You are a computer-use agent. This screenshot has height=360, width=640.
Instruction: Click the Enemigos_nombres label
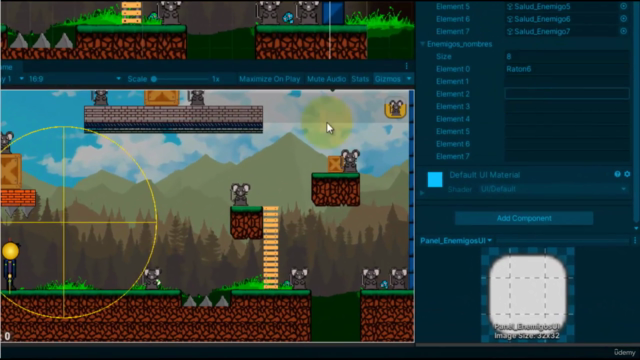click(460, 44)
